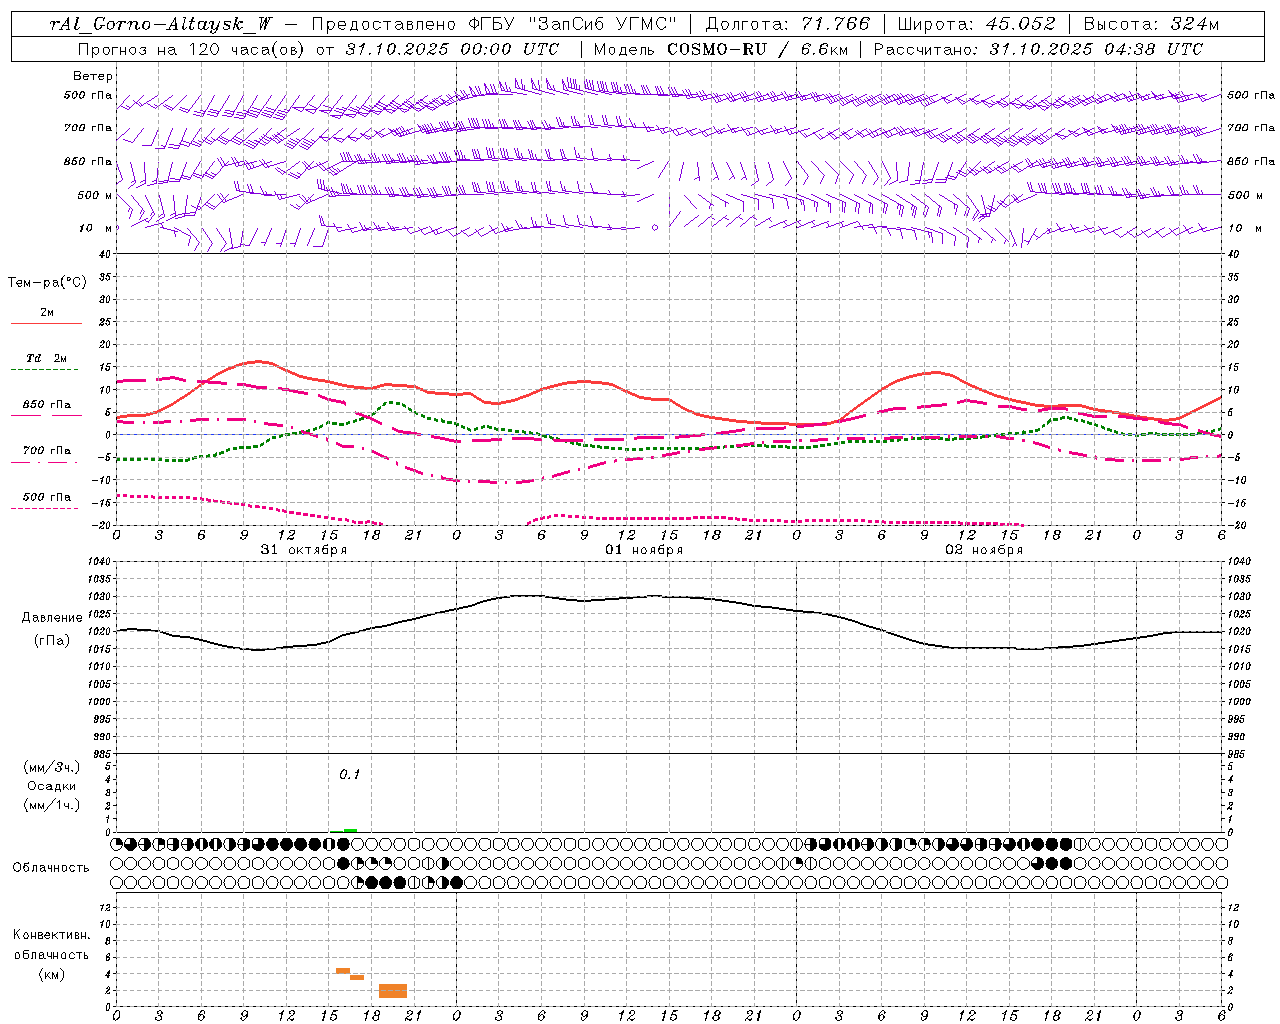Image resolution: width=1280 pixels, height=1024 pixels.
Task: Click the "02 ноября" date label
Action: click(984, 550)
